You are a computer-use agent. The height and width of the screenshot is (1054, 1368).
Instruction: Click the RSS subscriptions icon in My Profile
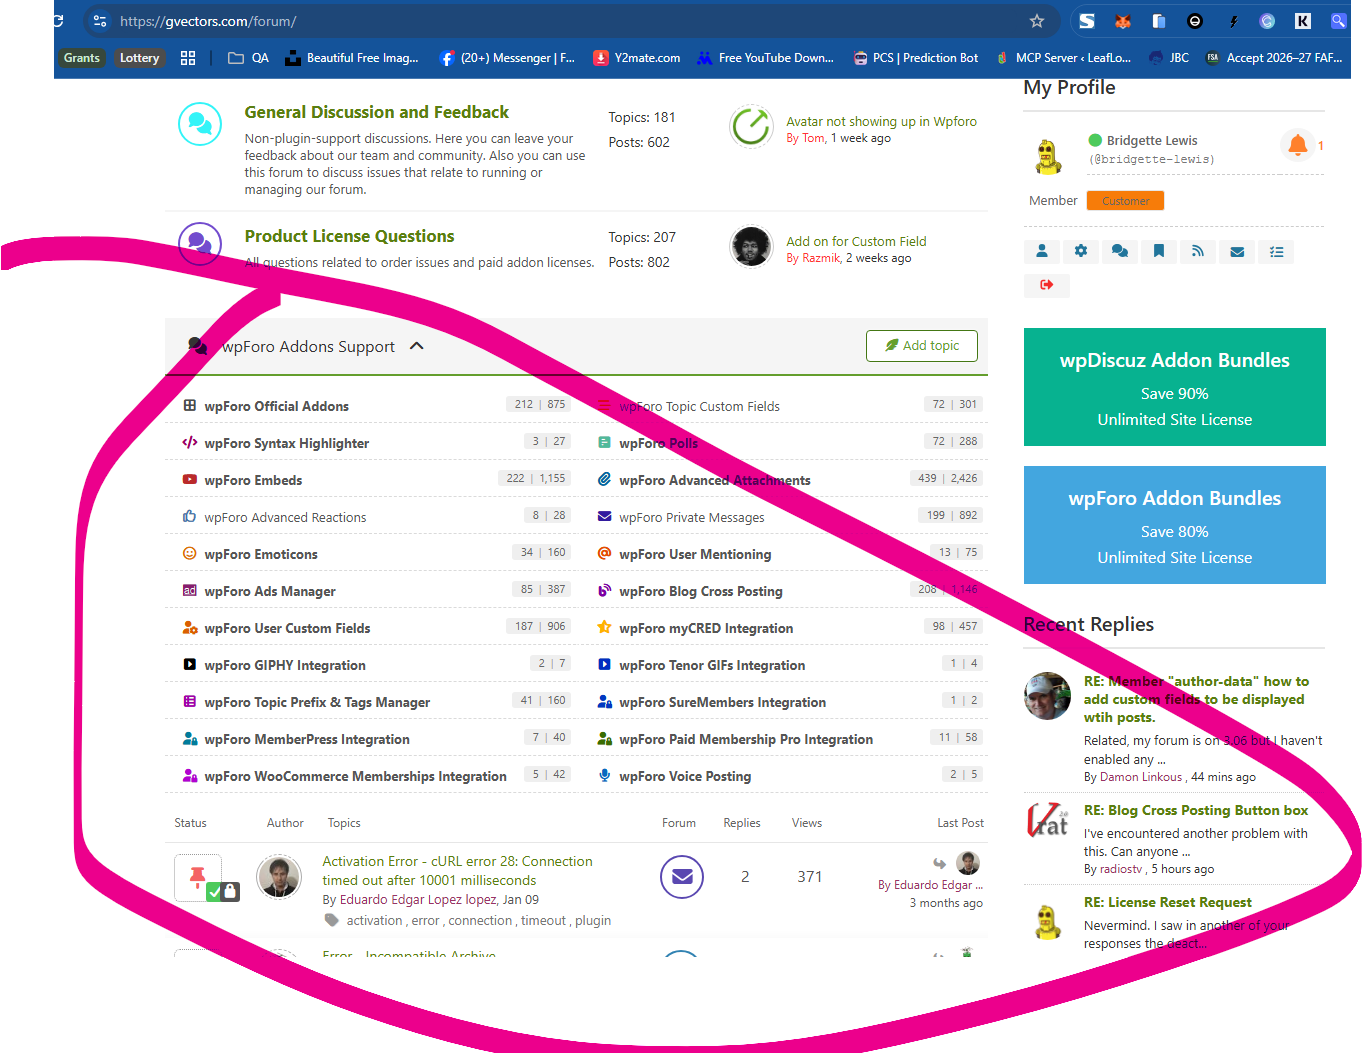[1198, 251]
